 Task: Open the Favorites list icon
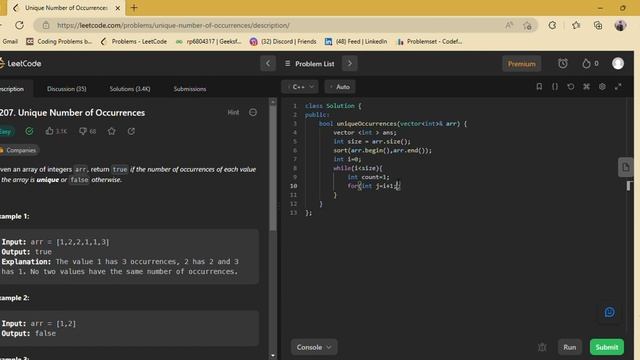point(576,25)
